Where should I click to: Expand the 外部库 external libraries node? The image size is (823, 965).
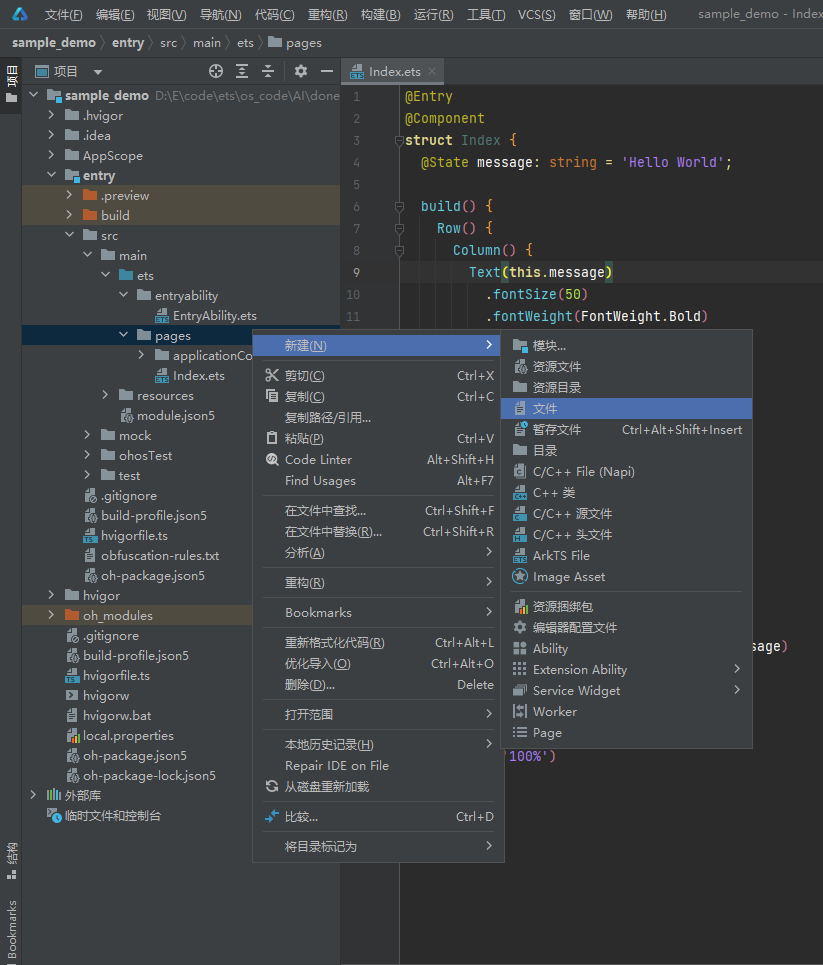34,795
